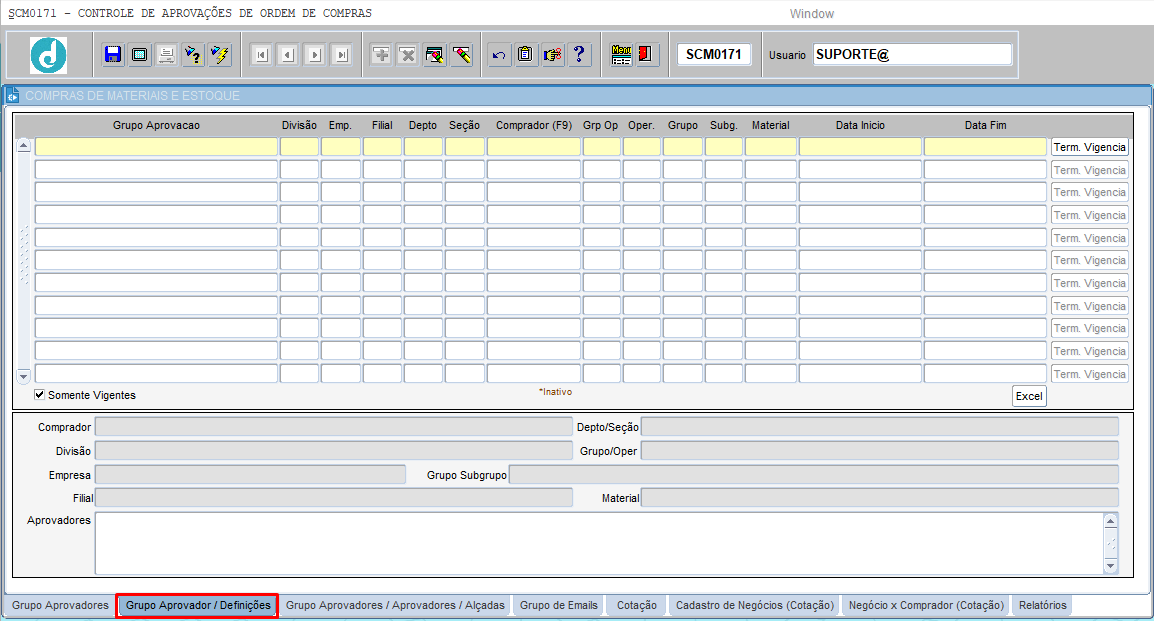This screenshot has height=621, width=1154.
Task: Click the Grupo Aprovacao column header
Action: [x=156, y=125]
